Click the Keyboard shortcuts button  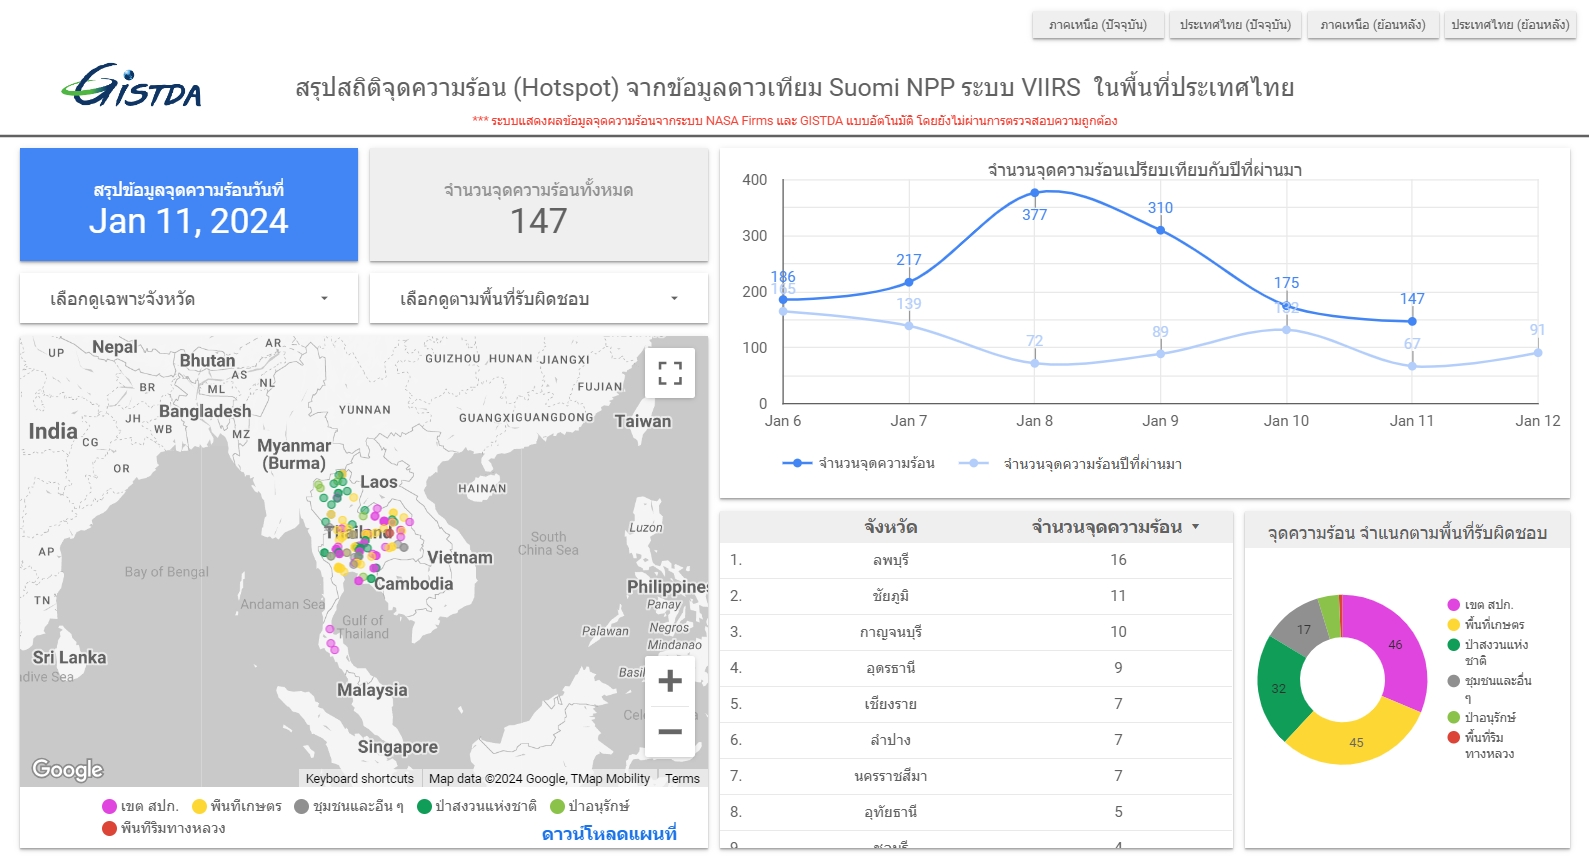point(359,779)
